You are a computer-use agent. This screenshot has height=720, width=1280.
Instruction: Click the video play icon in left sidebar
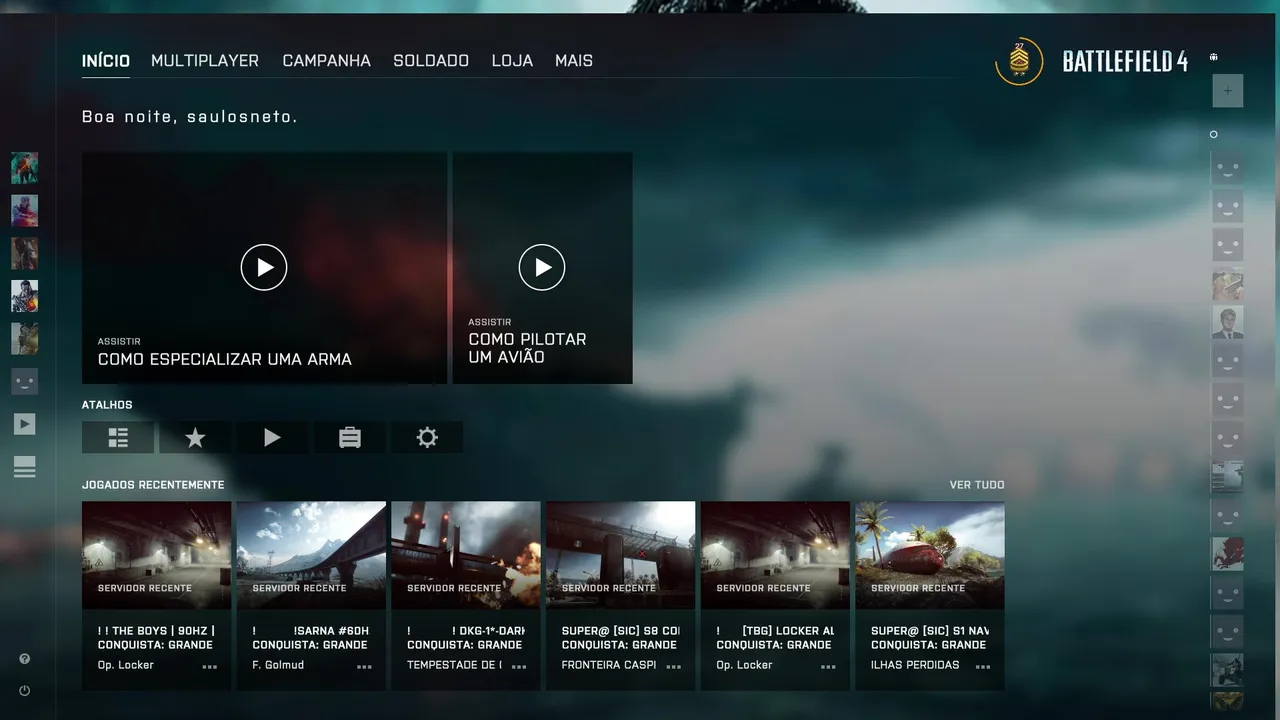click(25, 424)
